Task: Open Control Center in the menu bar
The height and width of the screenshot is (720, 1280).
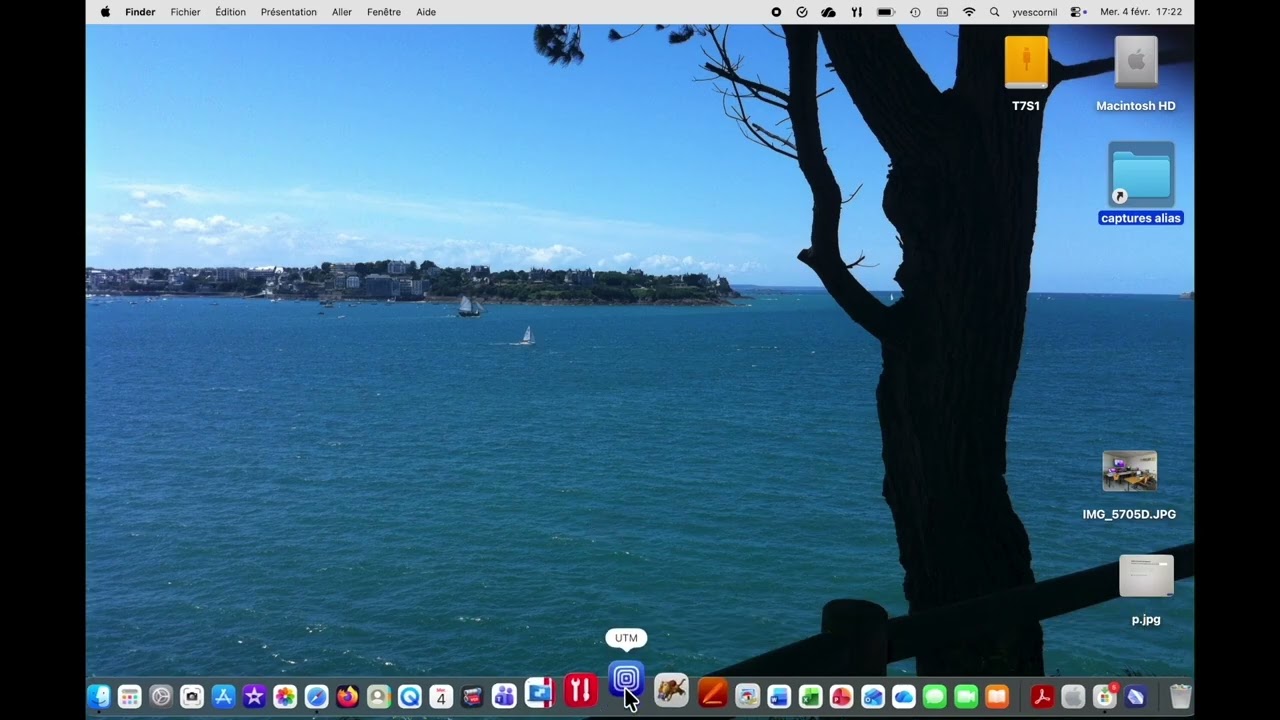Action: click(x=1078, y=12)
